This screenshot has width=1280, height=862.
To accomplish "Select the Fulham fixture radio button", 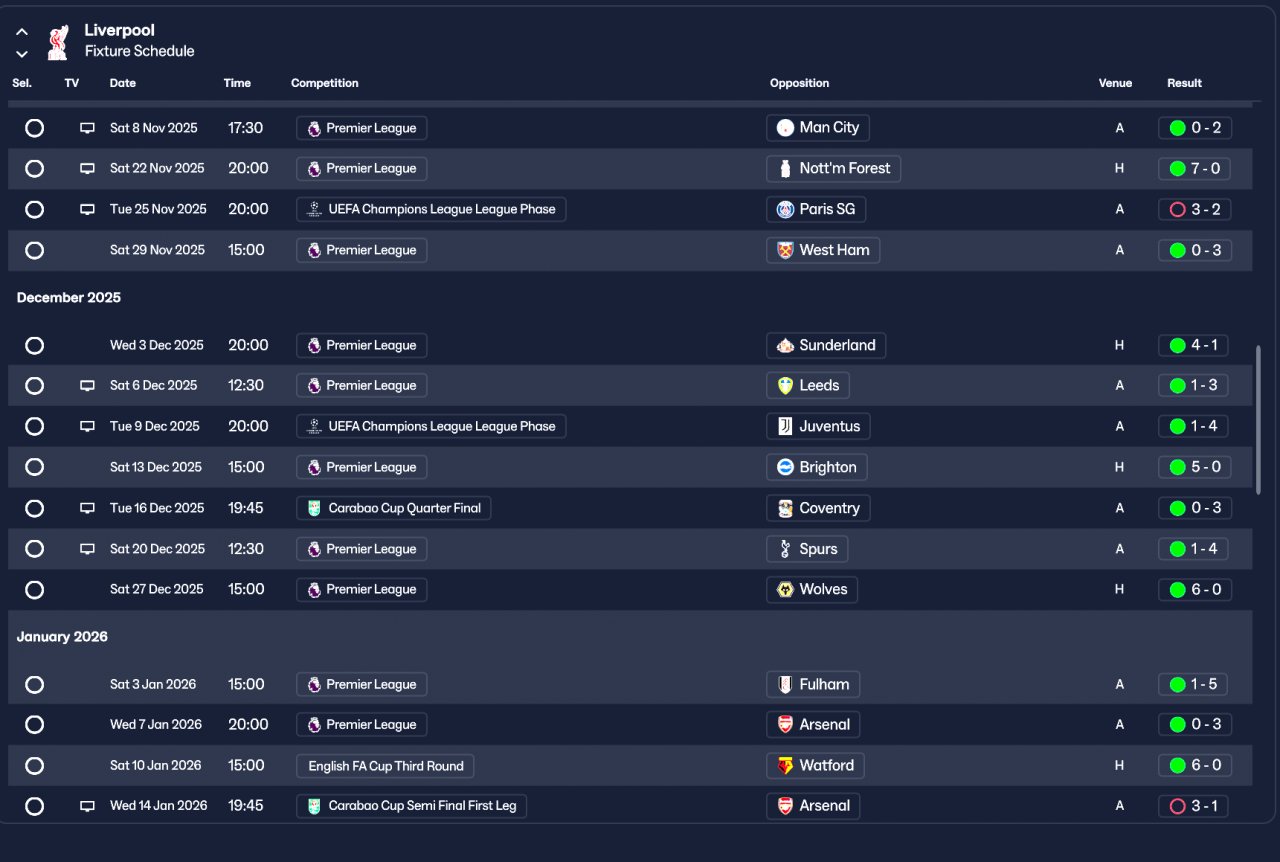I will 35,685.
